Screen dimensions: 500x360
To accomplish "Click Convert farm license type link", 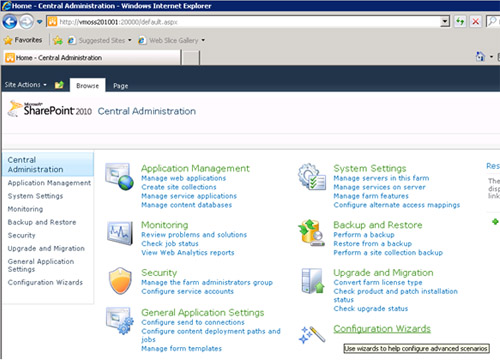I will (x=378, y=283).
